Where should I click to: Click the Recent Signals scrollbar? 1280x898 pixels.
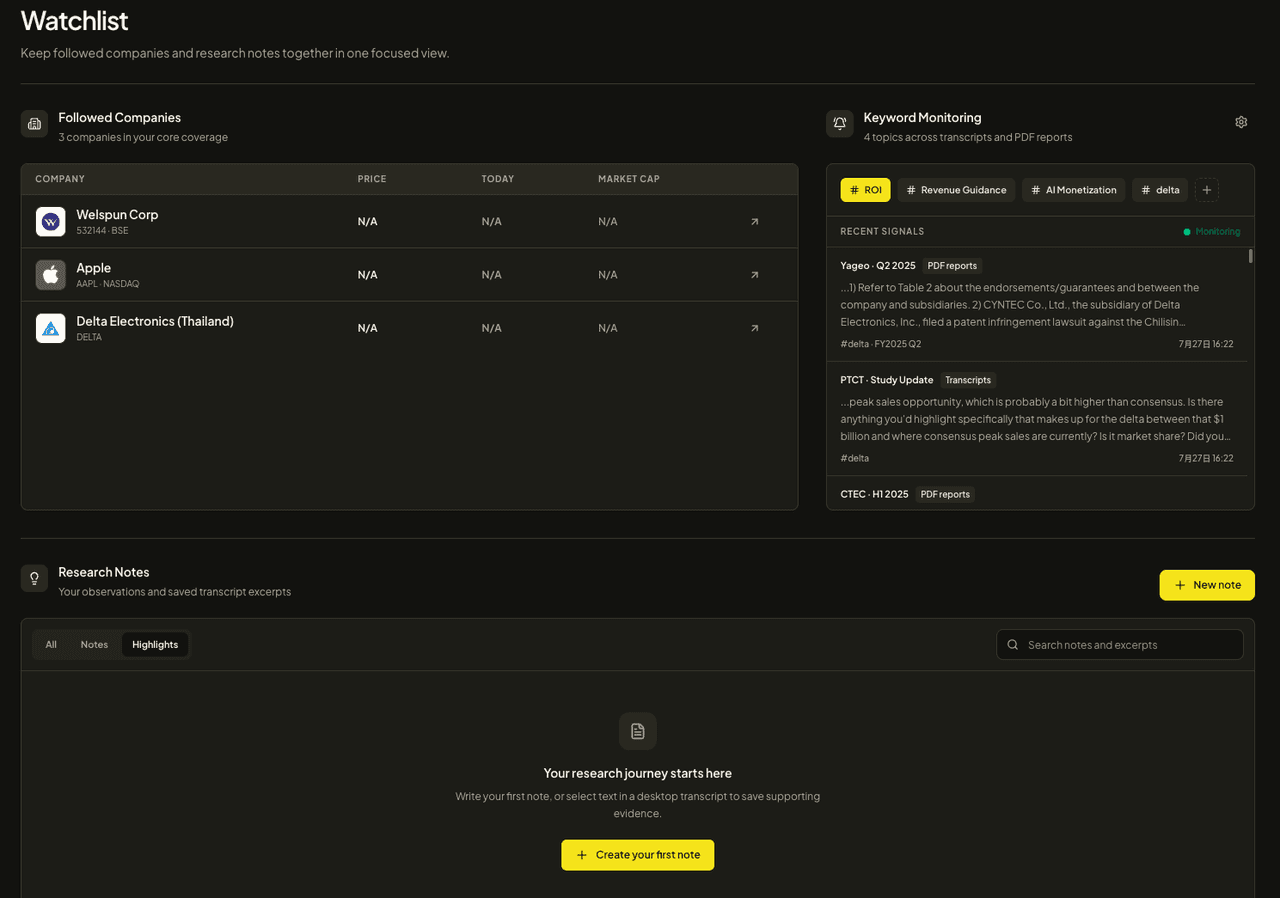pyautogui.click(x=1251, y=256)
